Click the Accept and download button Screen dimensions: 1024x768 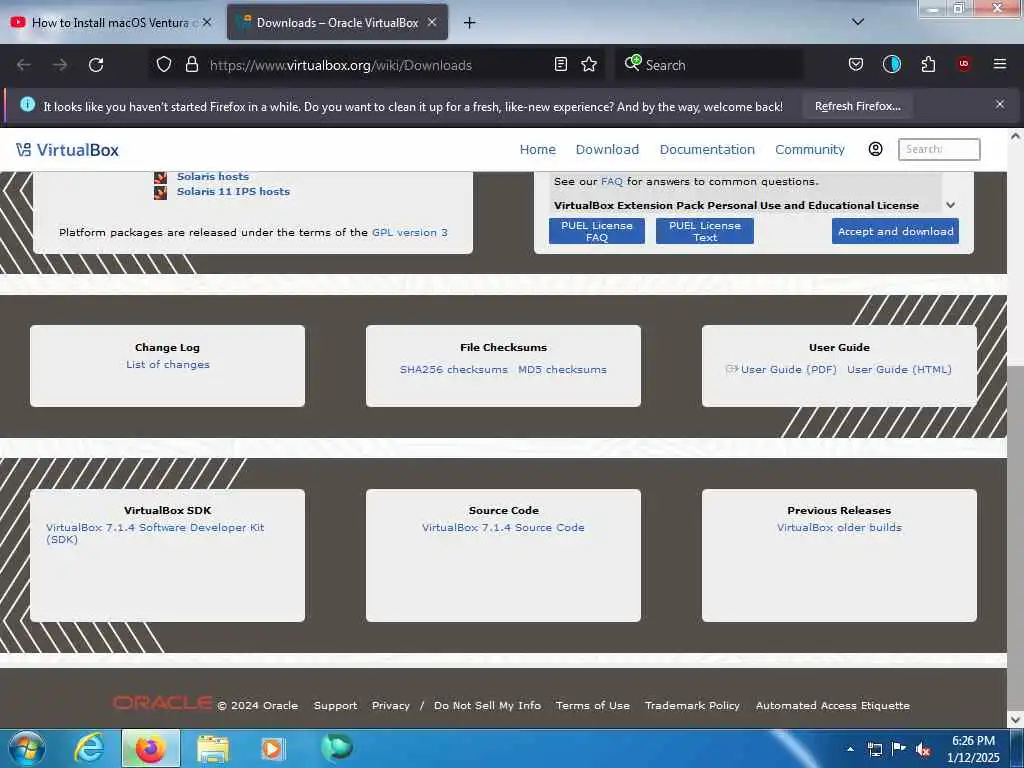pos(895,231)
